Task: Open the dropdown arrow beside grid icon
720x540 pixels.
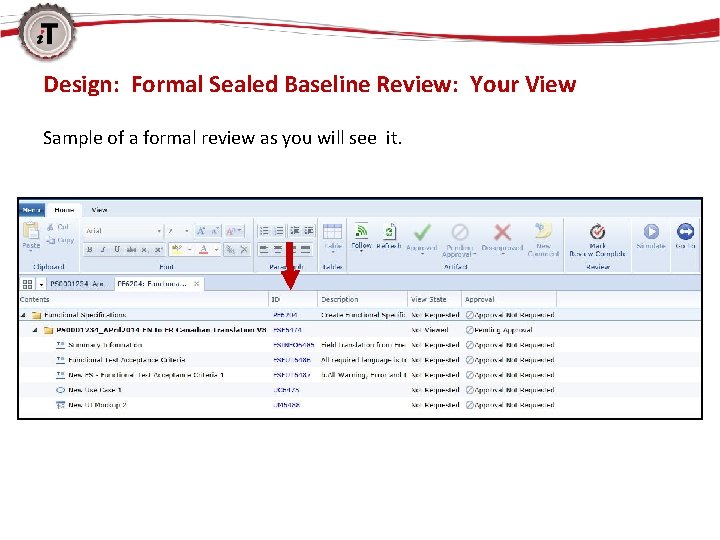Action: pyautogui.click(x=41, y=285)
